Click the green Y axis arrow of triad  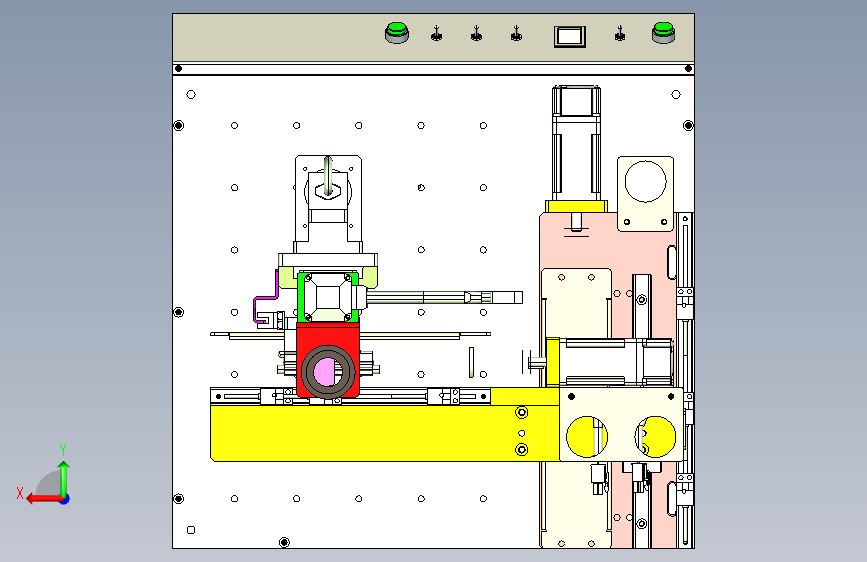(64, 478)
